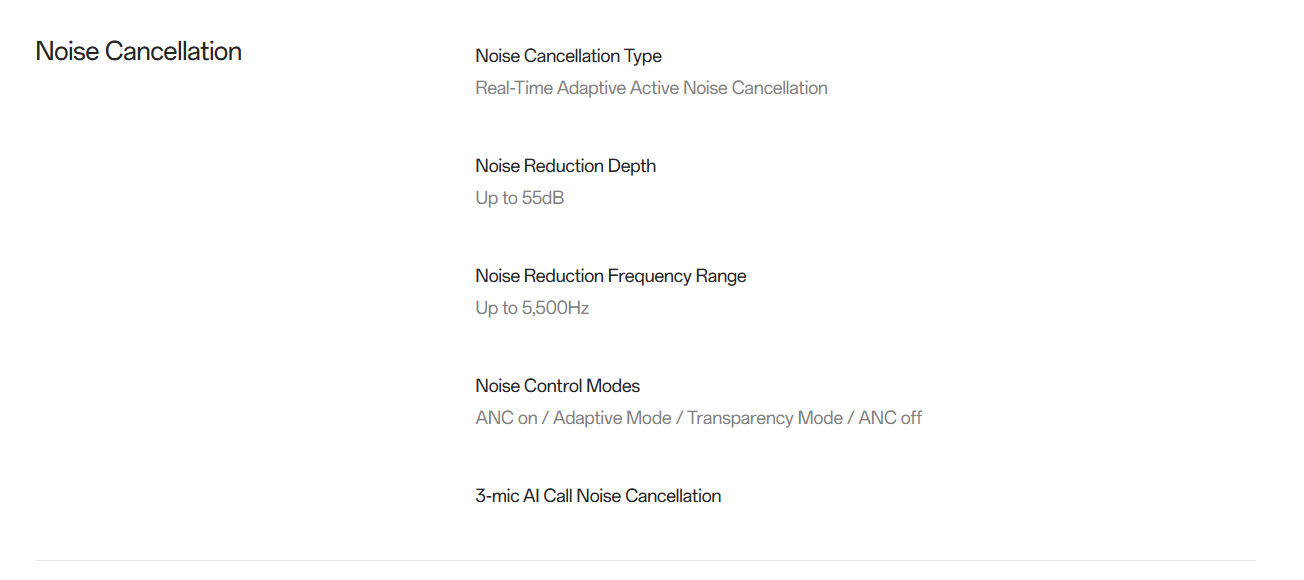The width and height of the screenshot is (1304, 580).
Task: Click 'Up to' before the 55dB value
Action: [496, 198]
